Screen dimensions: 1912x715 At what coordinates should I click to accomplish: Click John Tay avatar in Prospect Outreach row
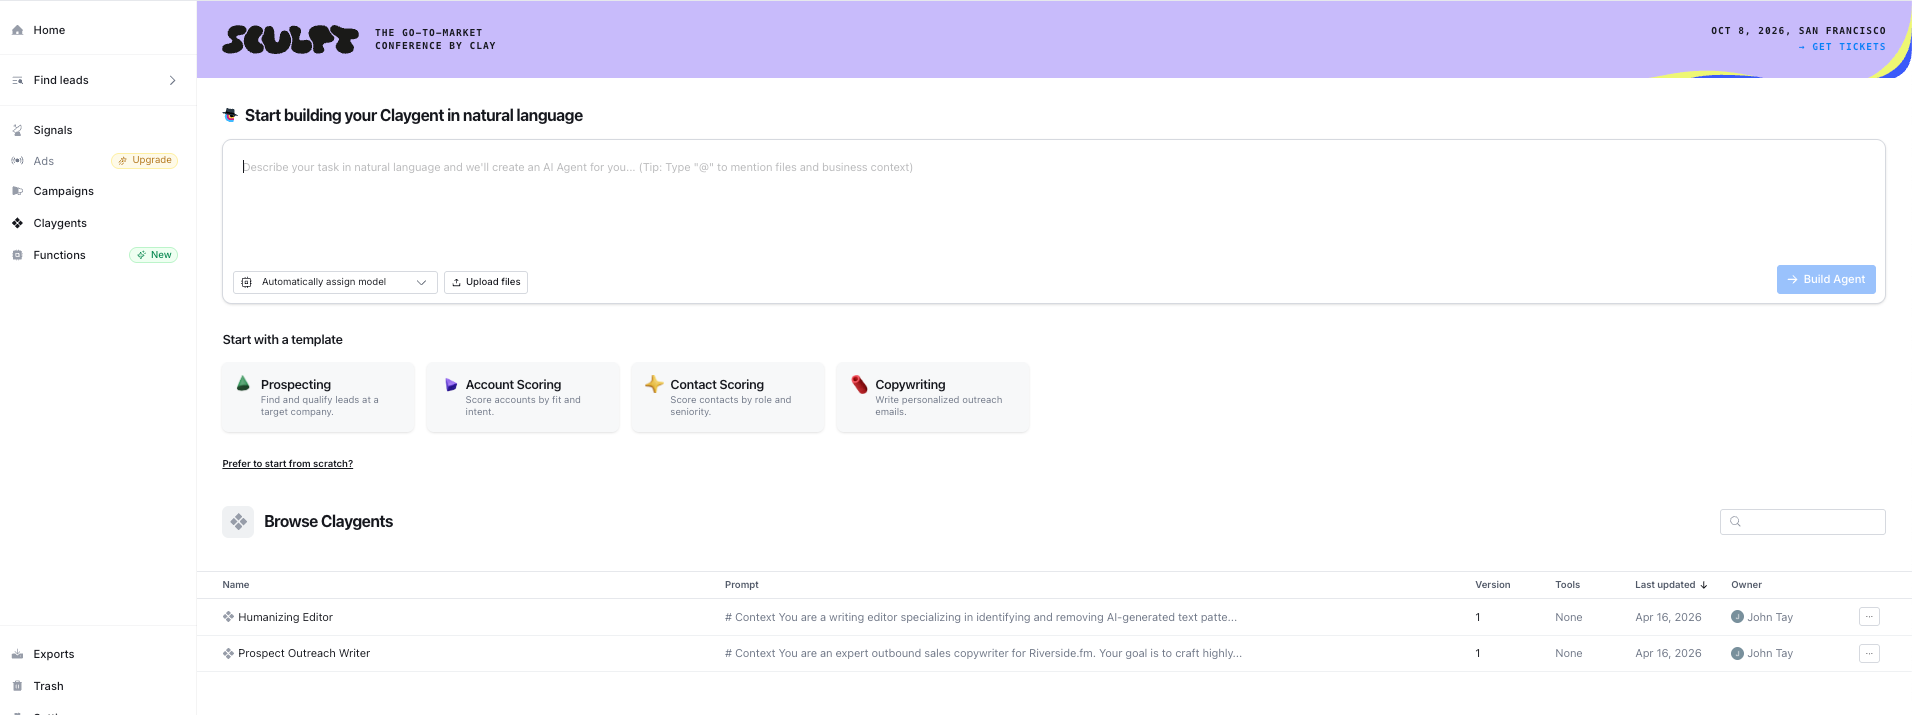click(x=1737, y=653)
